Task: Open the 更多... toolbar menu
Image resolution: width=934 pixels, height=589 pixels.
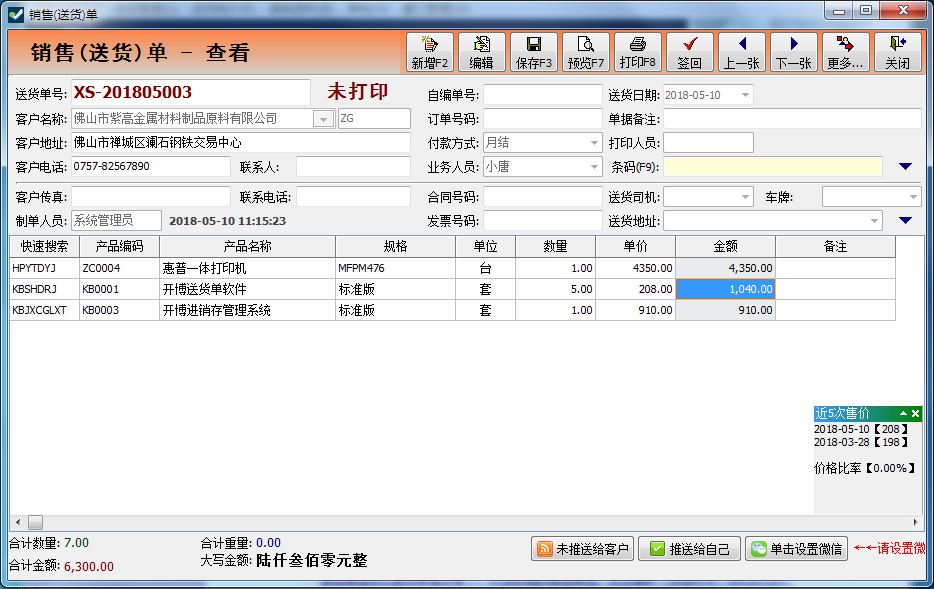Action: 845,52
